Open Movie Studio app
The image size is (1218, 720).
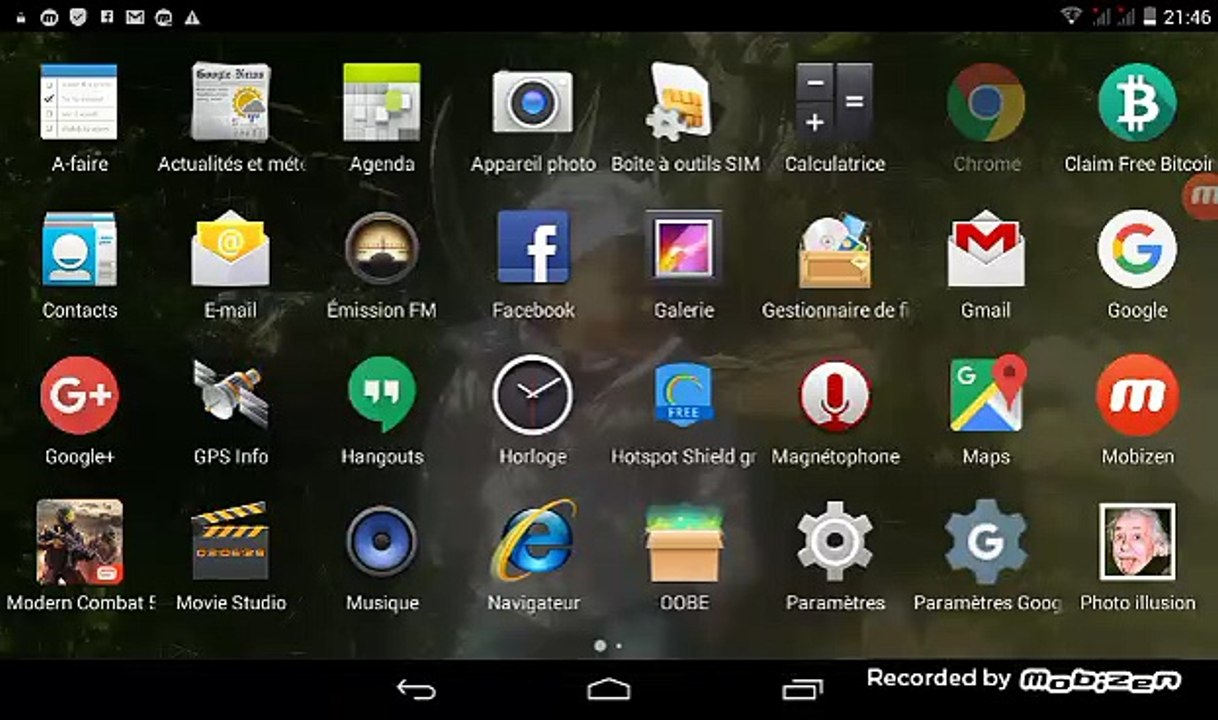coord(230,542)
